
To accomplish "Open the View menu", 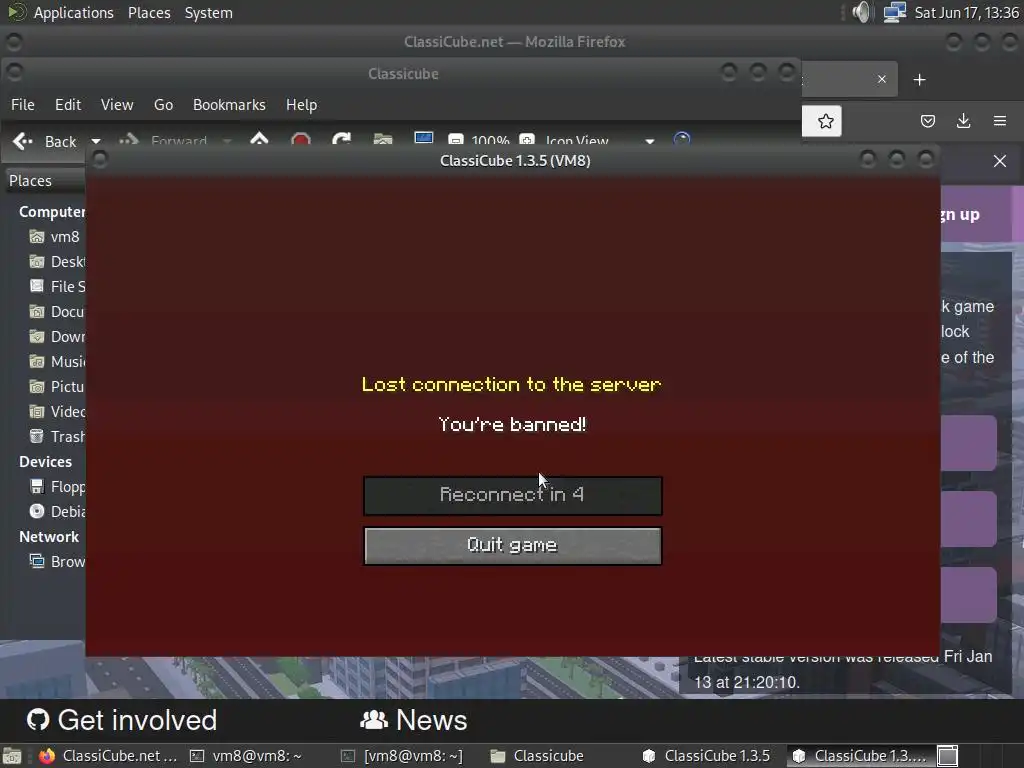I will point(117,104).
